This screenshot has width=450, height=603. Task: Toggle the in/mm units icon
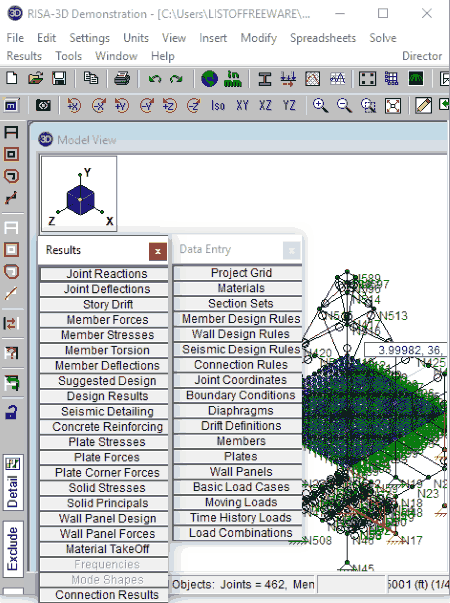(x=233, y=78)
